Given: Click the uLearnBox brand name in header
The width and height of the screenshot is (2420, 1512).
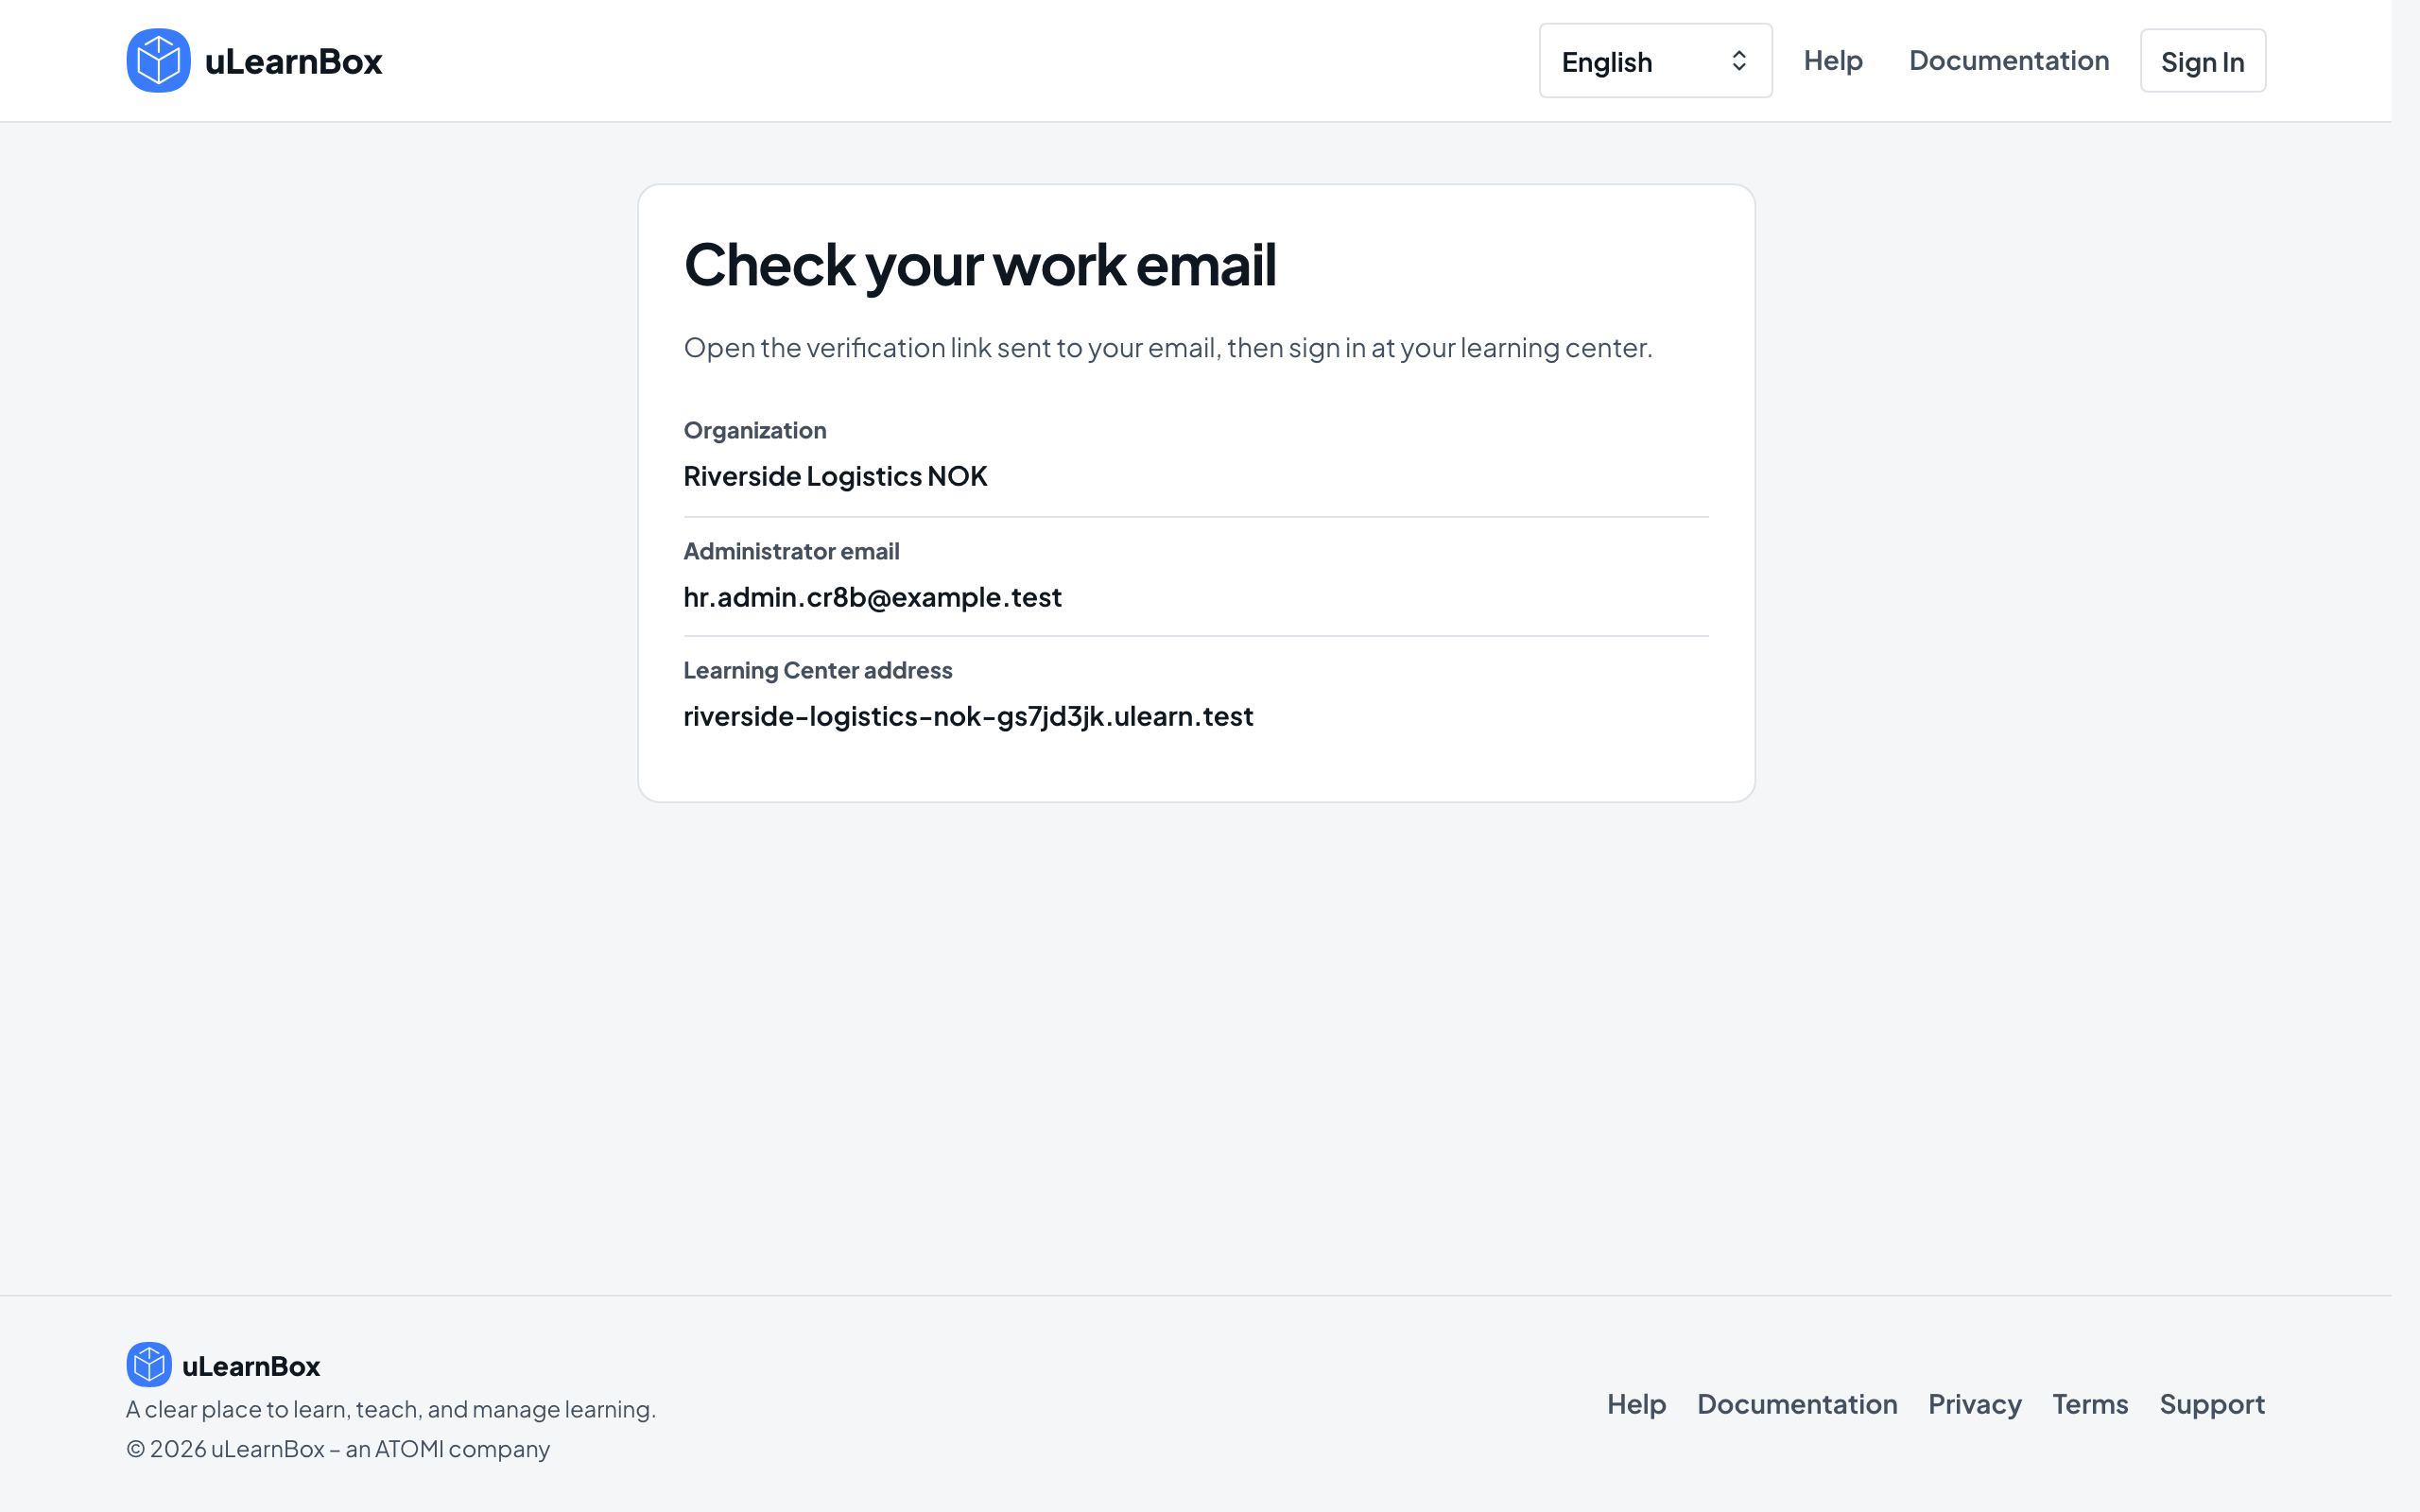Looking at the screenshot, I should [293, 61].
